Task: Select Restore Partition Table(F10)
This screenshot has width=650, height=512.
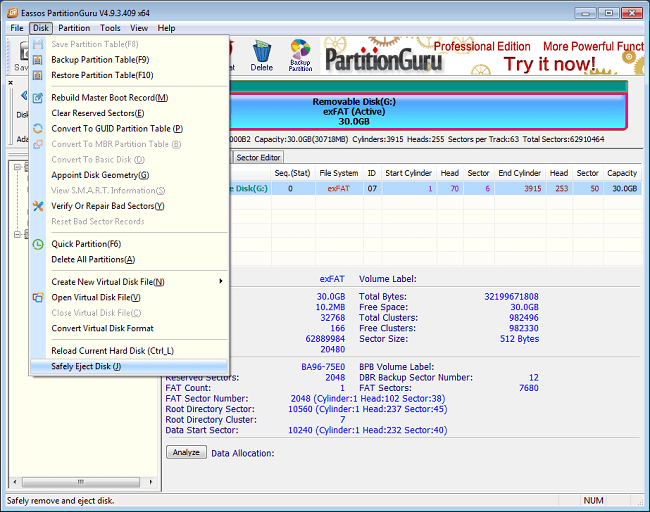Action: click(129, 75)
